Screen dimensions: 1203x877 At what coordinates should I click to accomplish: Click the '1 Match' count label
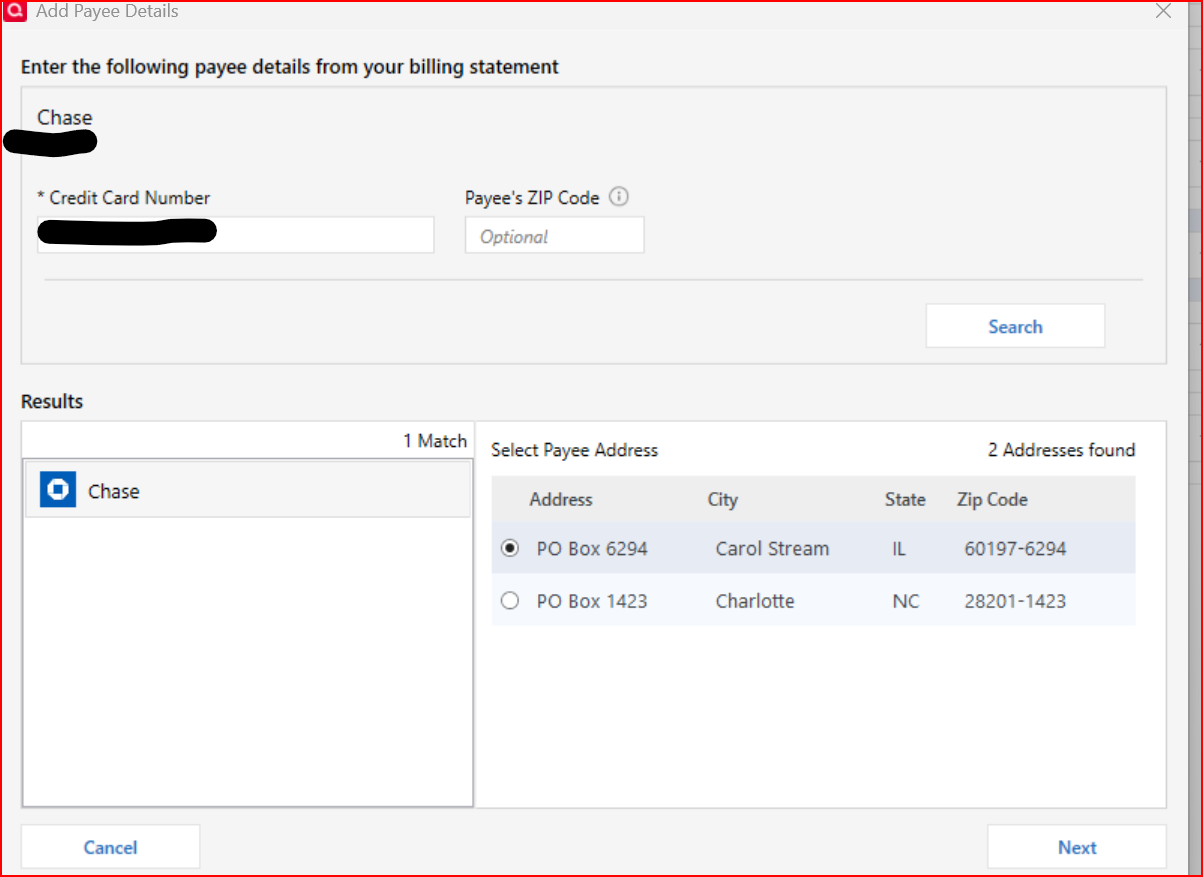435,441
